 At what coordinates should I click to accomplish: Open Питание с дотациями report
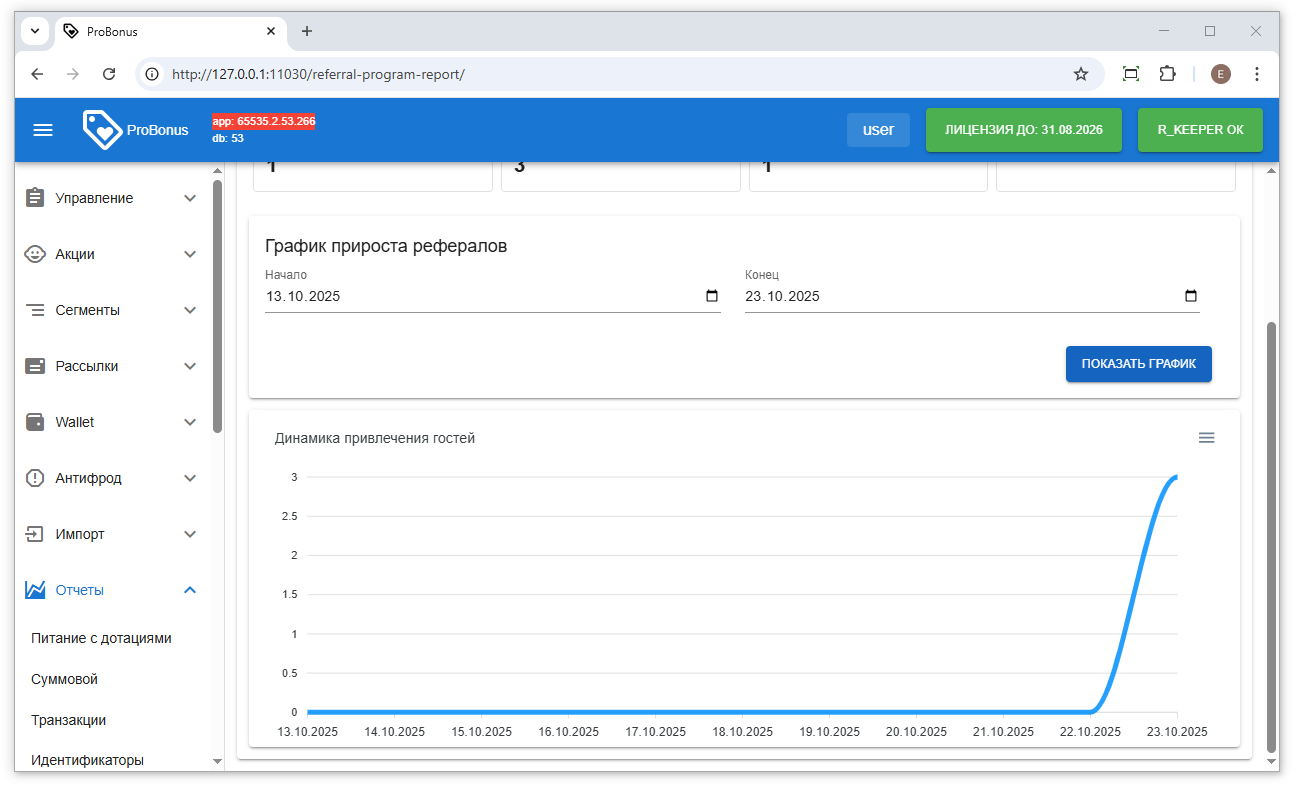(x=101, y=638)
